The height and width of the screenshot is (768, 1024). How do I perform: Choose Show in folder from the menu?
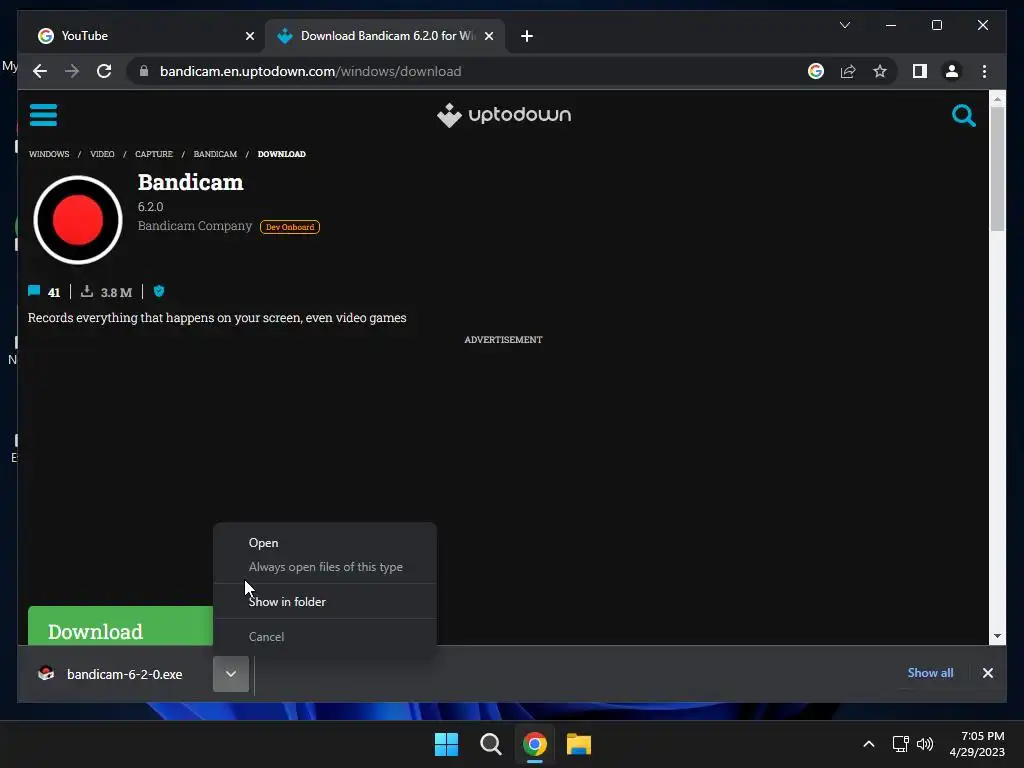point(325,601)
